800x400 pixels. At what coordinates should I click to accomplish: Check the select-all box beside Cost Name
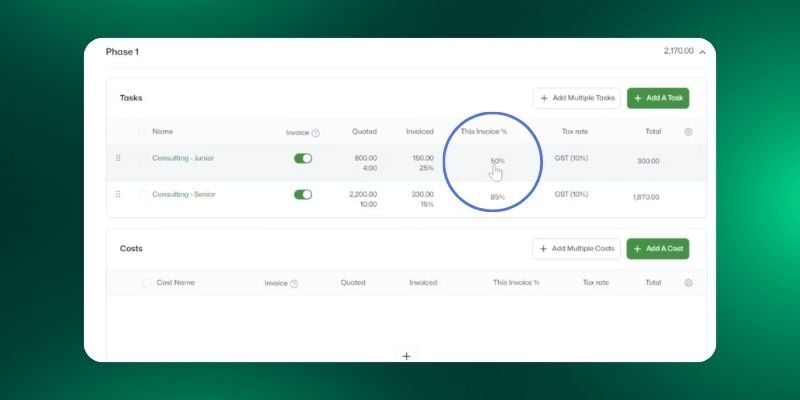coord(147,283)
